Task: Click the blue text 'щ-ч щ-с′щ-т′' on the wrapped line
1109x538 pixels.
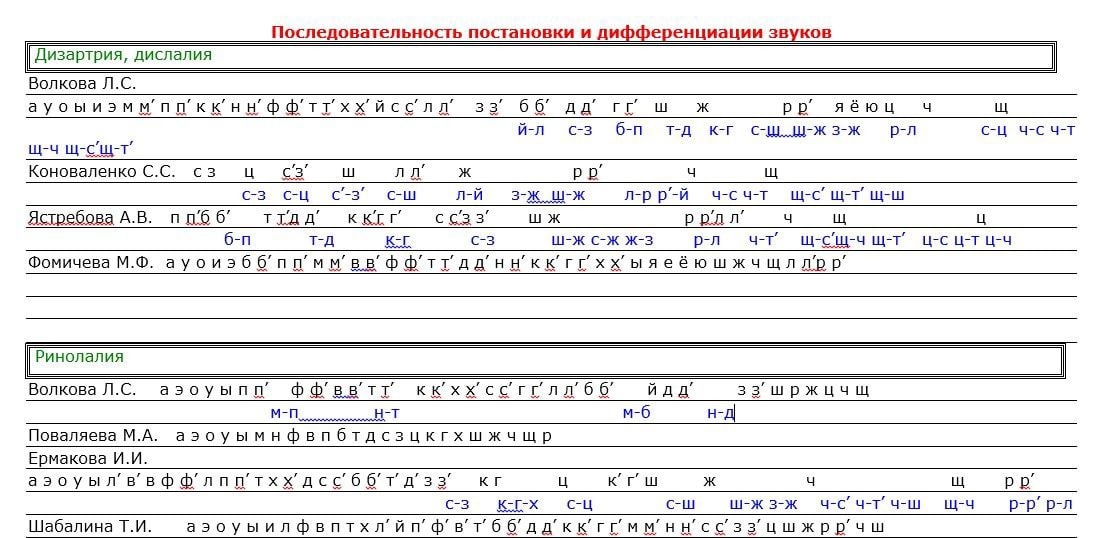Action: (81, 149)
